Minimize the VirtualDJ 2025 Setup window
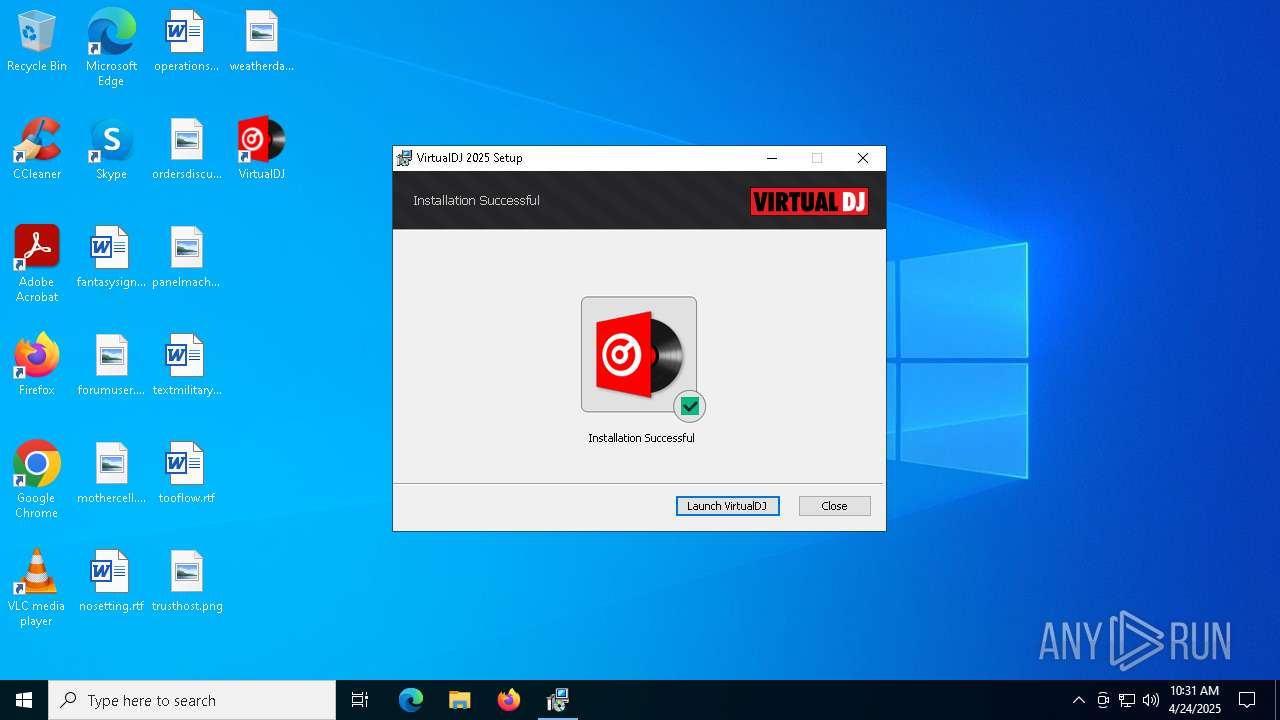The height and width of the screenshot is (720, 1280). click(x=772, y=158)
